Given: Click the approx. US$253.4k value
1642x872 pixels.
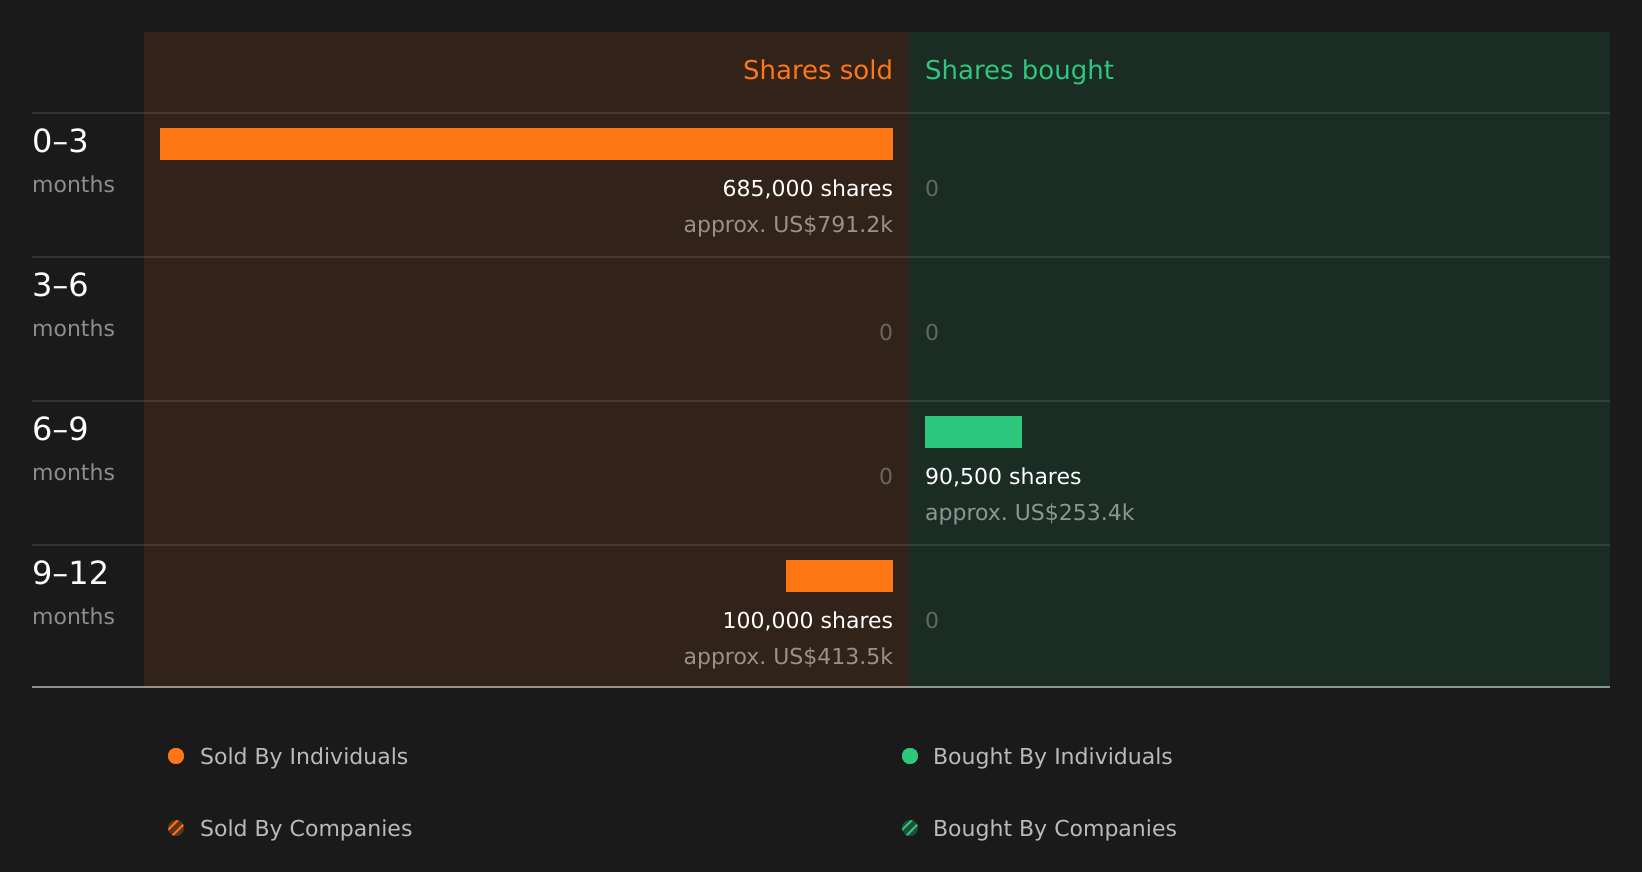Looking at the screenshot, I should 1029,513.
